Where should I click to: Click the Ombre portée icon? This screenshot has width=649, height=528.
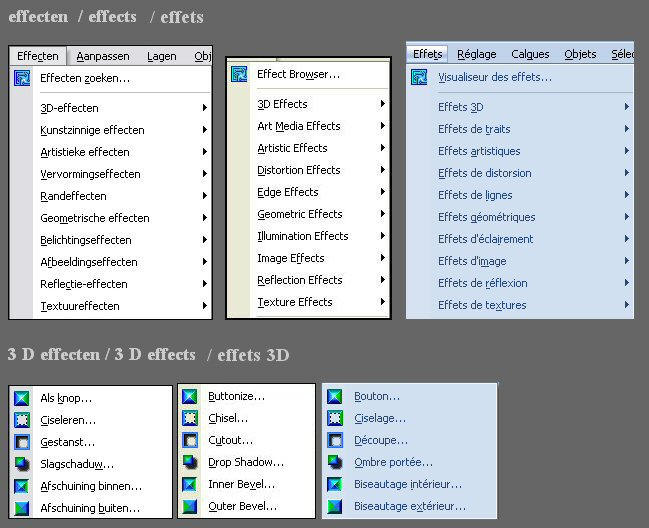pyautogui.click(x=334, y=462)
